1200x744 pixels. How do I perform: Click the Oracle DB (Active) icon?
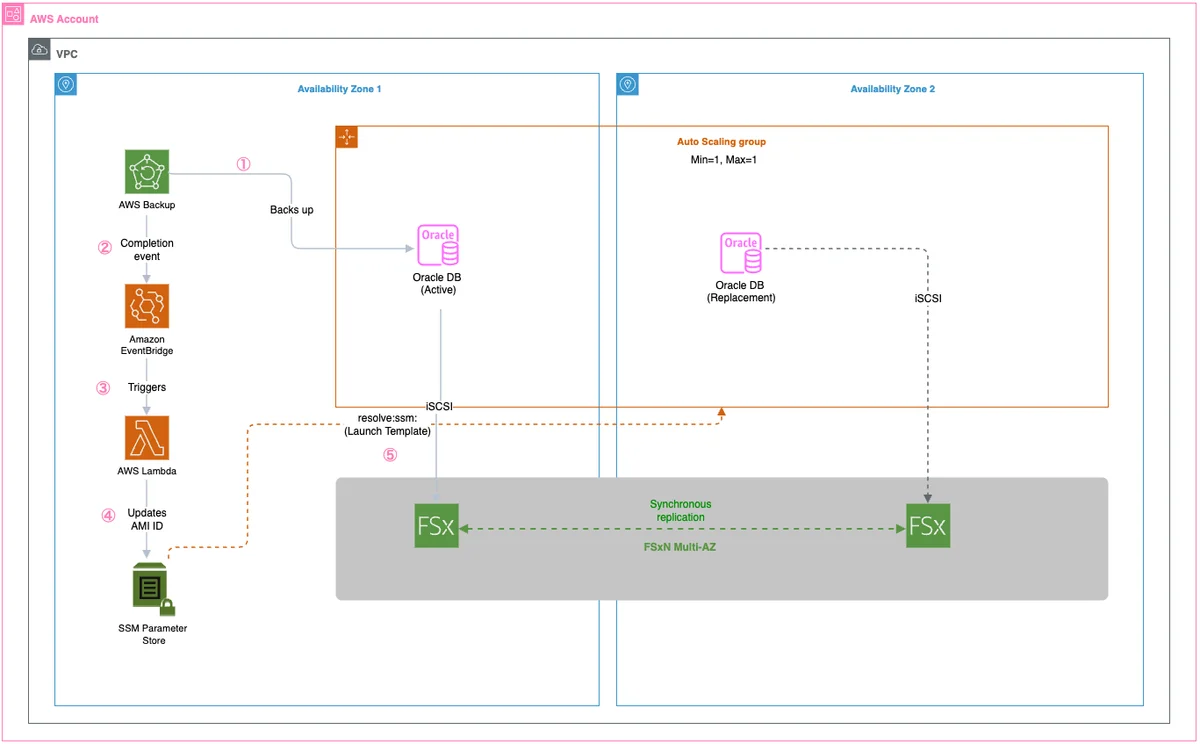[437, 246]
